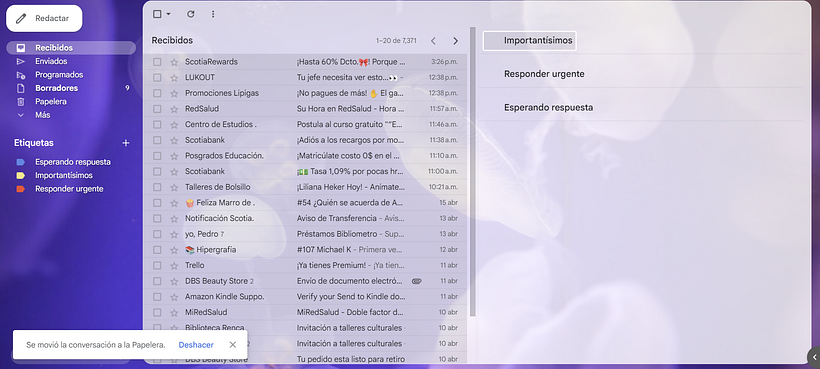This screenshot has width=820, height=369.
Task: Expand the Más sidebar section
Action: (x=42, y=115)
